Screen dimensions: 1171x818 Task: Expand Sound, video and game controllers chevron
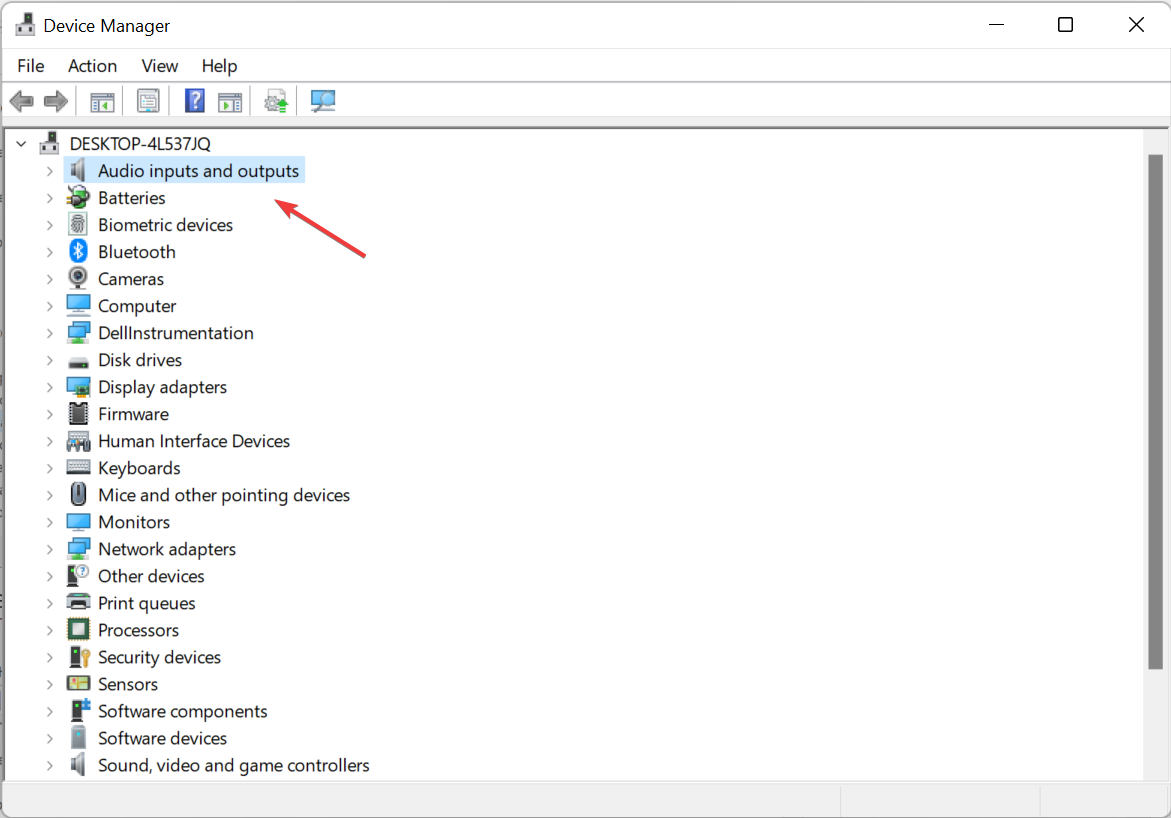pos(49,765)
